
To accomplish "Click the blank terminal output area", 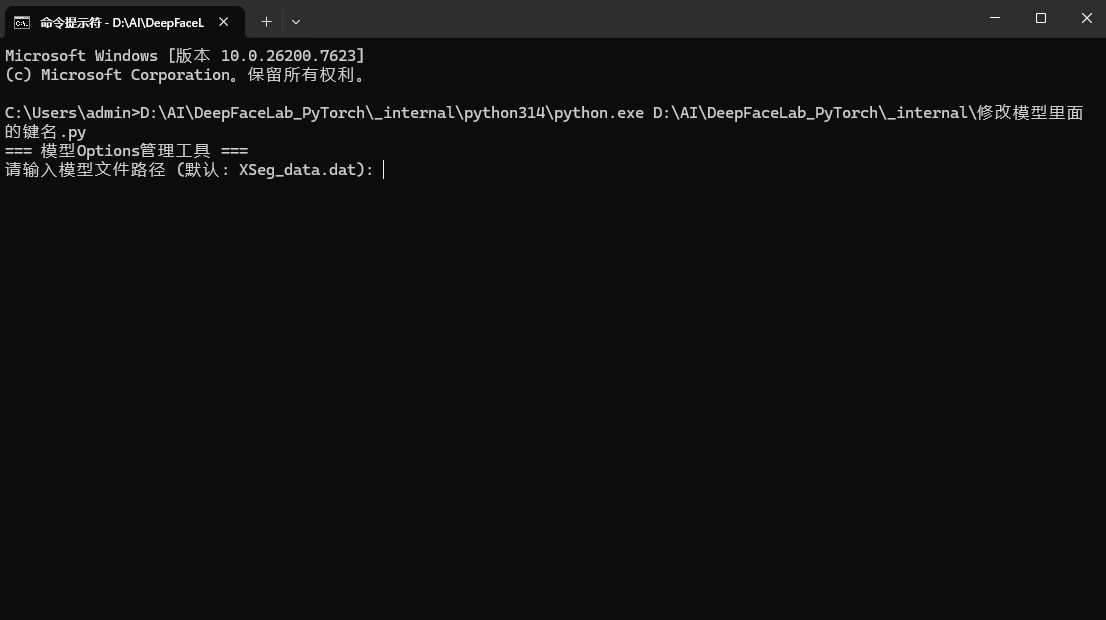I will coord(550,400).
